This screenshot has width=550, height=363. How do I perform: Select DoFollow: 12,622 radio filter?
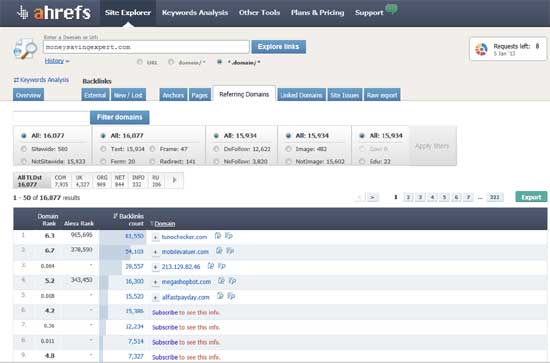(x=216, y=149)
